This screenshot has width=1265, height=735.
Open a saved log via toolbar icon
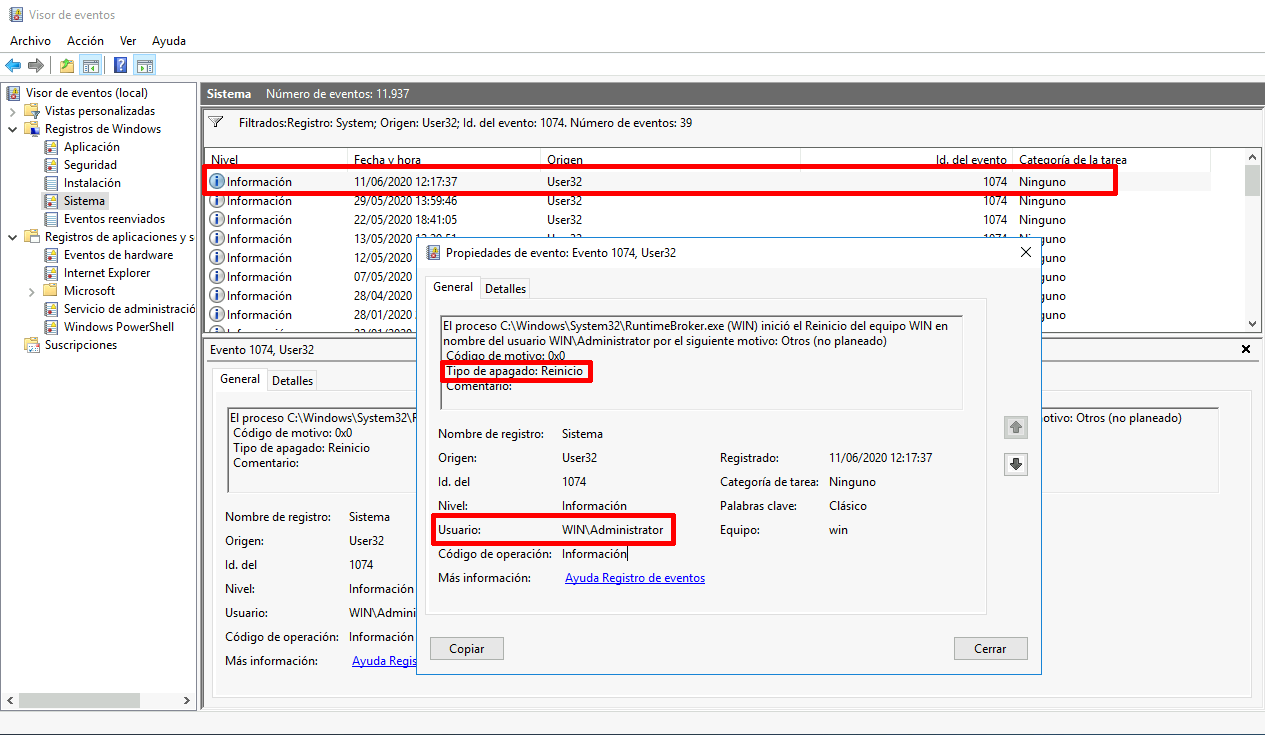click(65, 64)
